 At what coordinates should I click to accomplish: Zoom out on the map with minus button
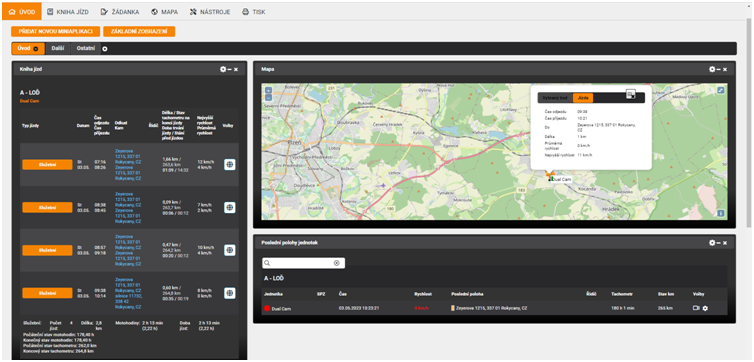click(268, 97)
